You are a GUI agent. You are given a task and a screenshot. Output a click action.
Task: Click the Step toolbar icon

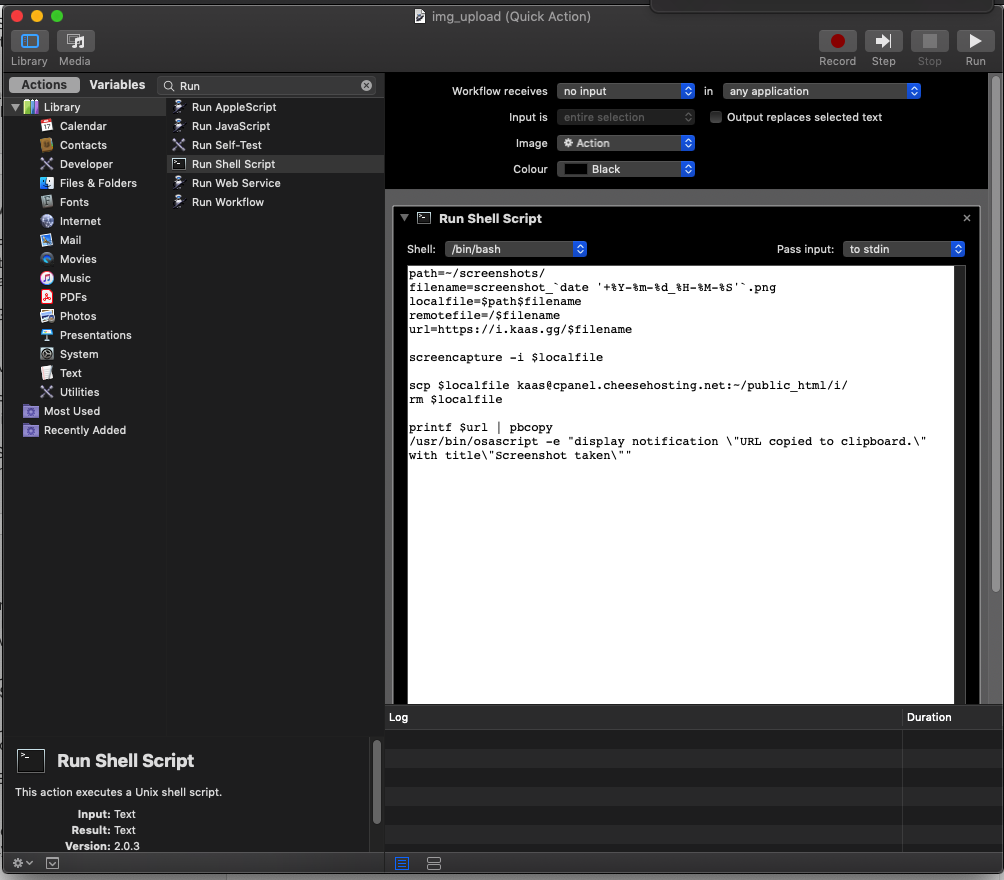point(883,42)
